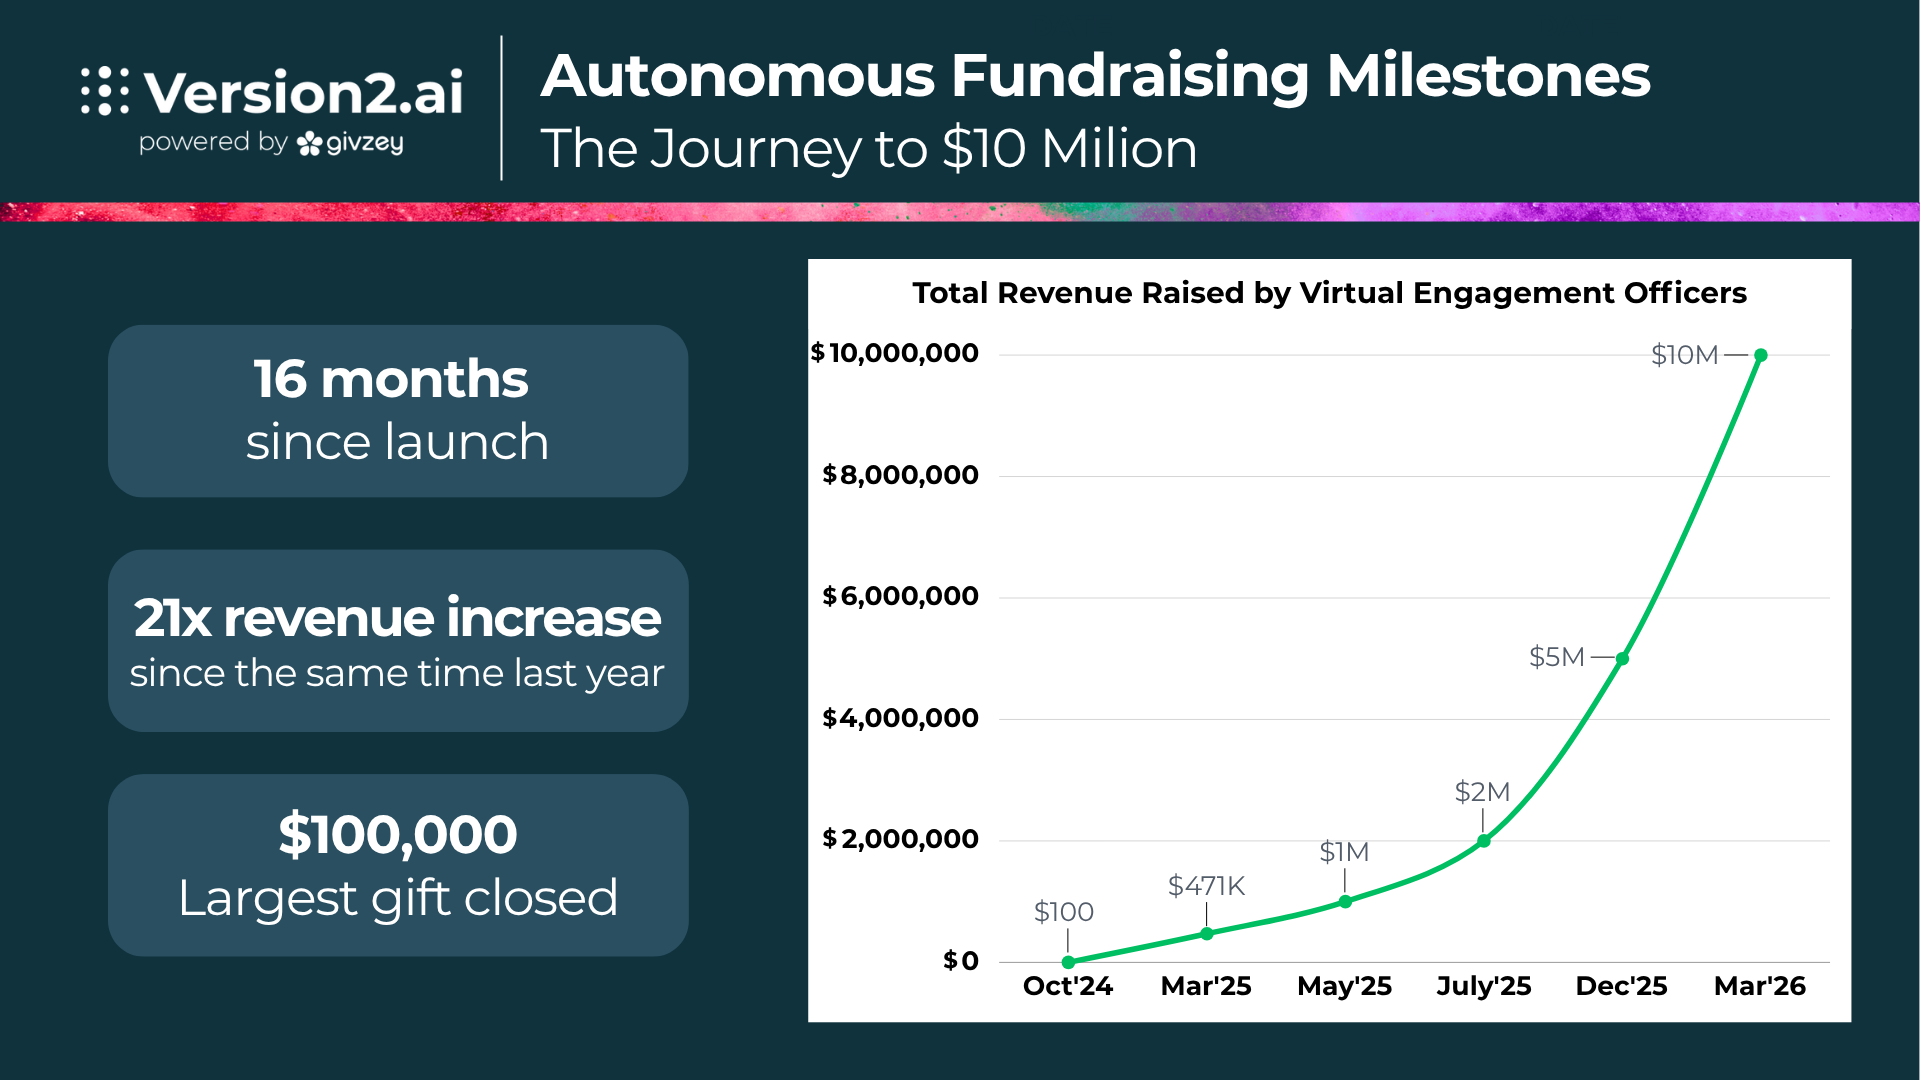
Task: Select the "21x revenue increase" card
Action: click(398, 641)
